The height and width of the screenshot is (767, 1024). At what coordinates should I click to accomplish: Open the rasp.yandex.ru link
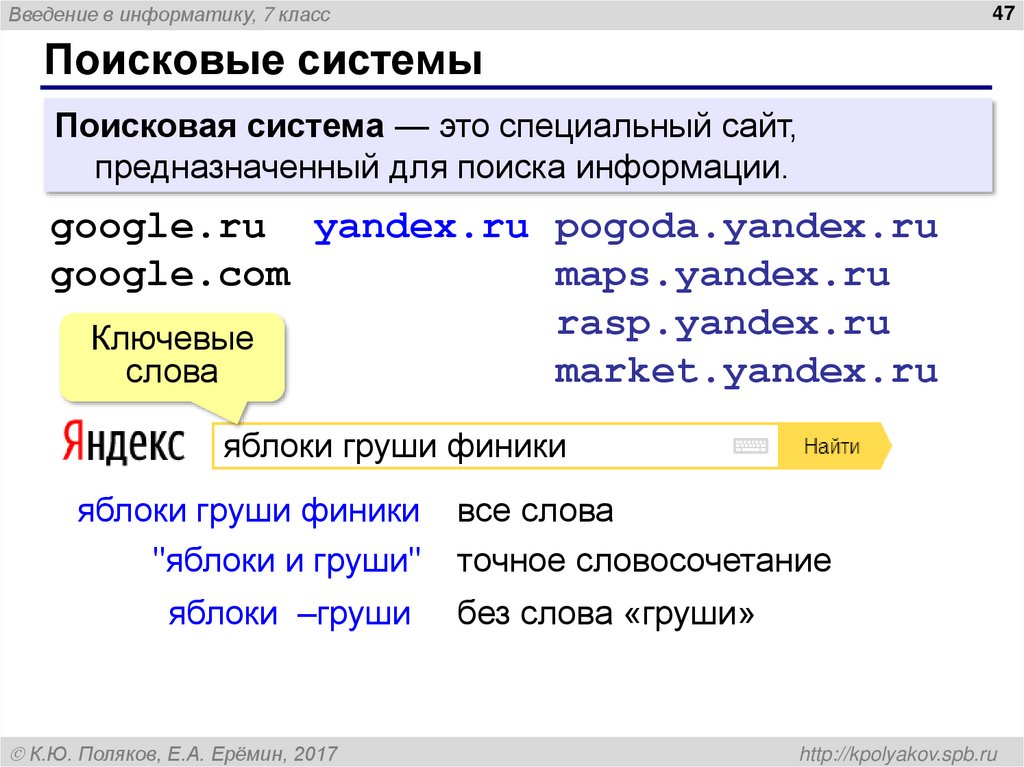coord(722,323)
